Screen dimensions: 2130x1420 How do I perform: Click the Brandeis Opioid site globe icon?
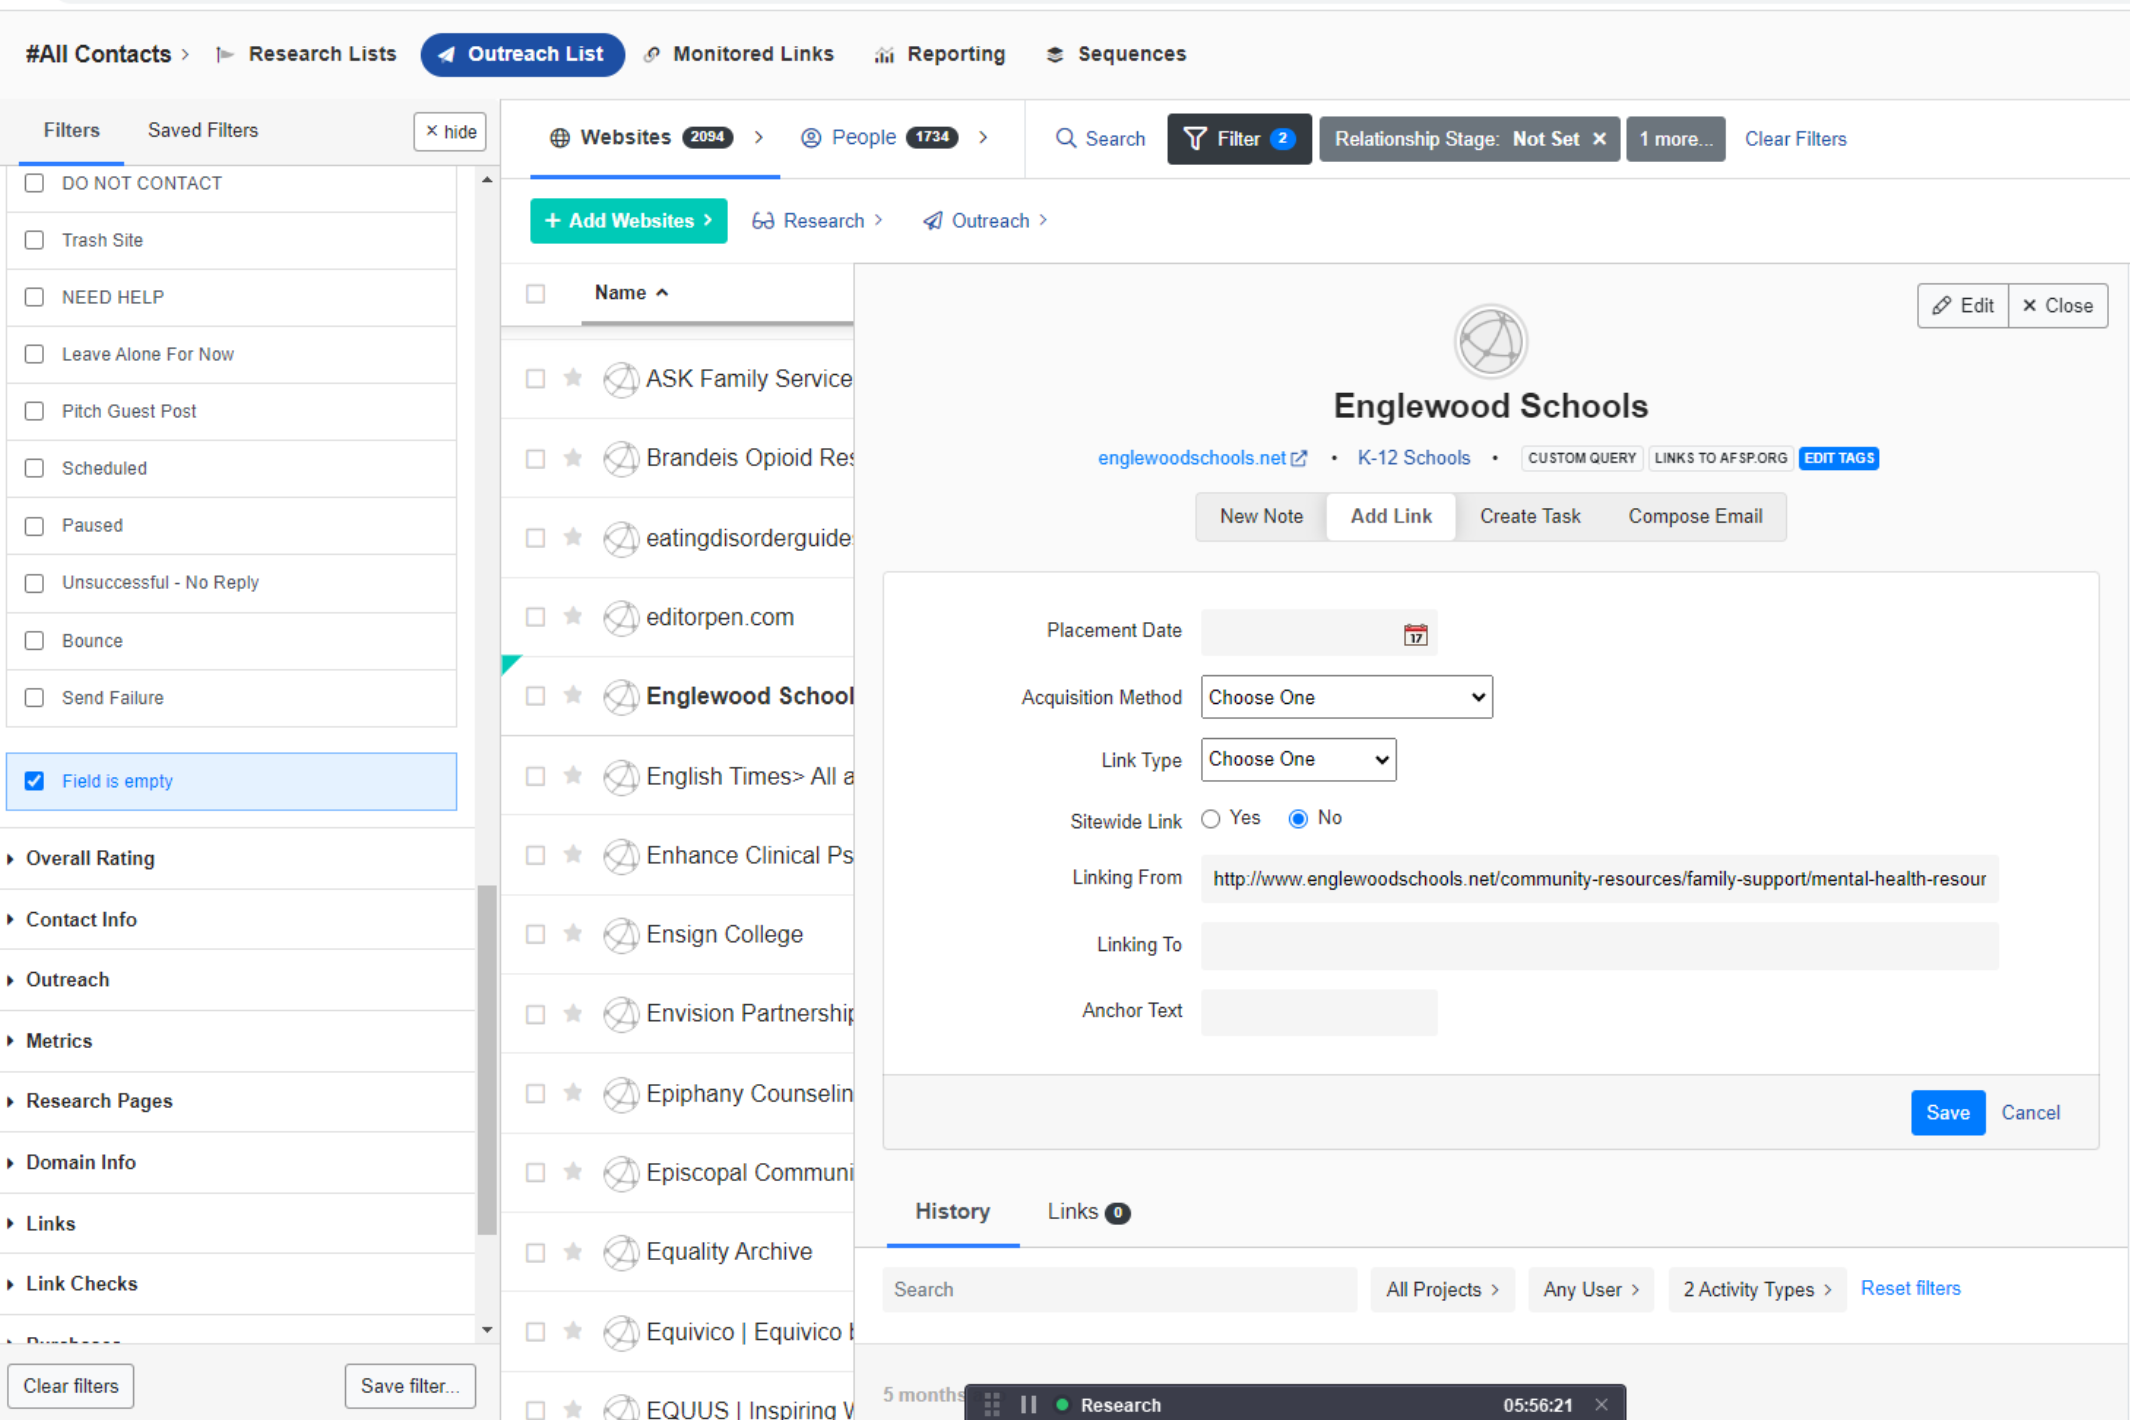pos(621,458)
